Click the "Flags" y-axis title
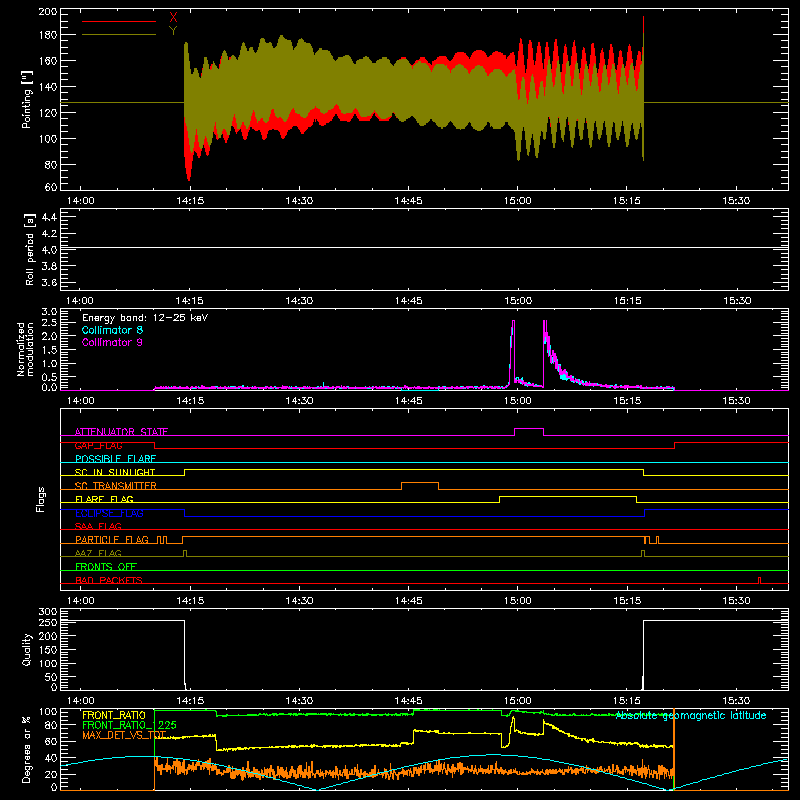 (x=40, y=499)
